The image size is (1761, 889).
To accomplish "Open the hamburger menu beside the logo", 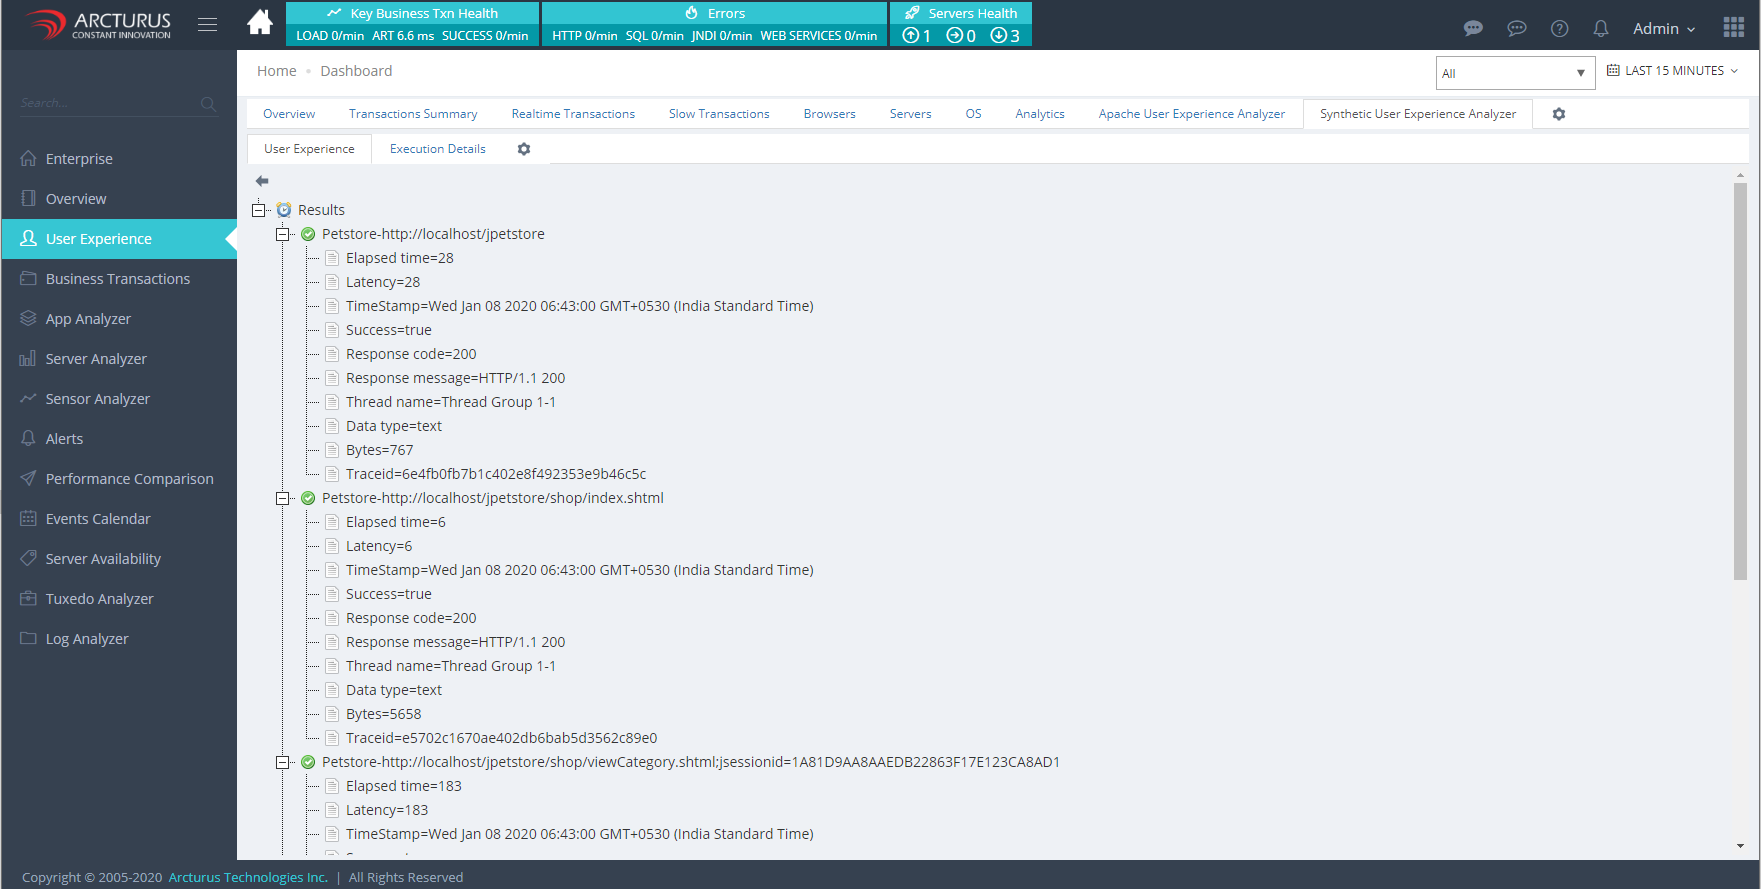I will coord(207,25).
